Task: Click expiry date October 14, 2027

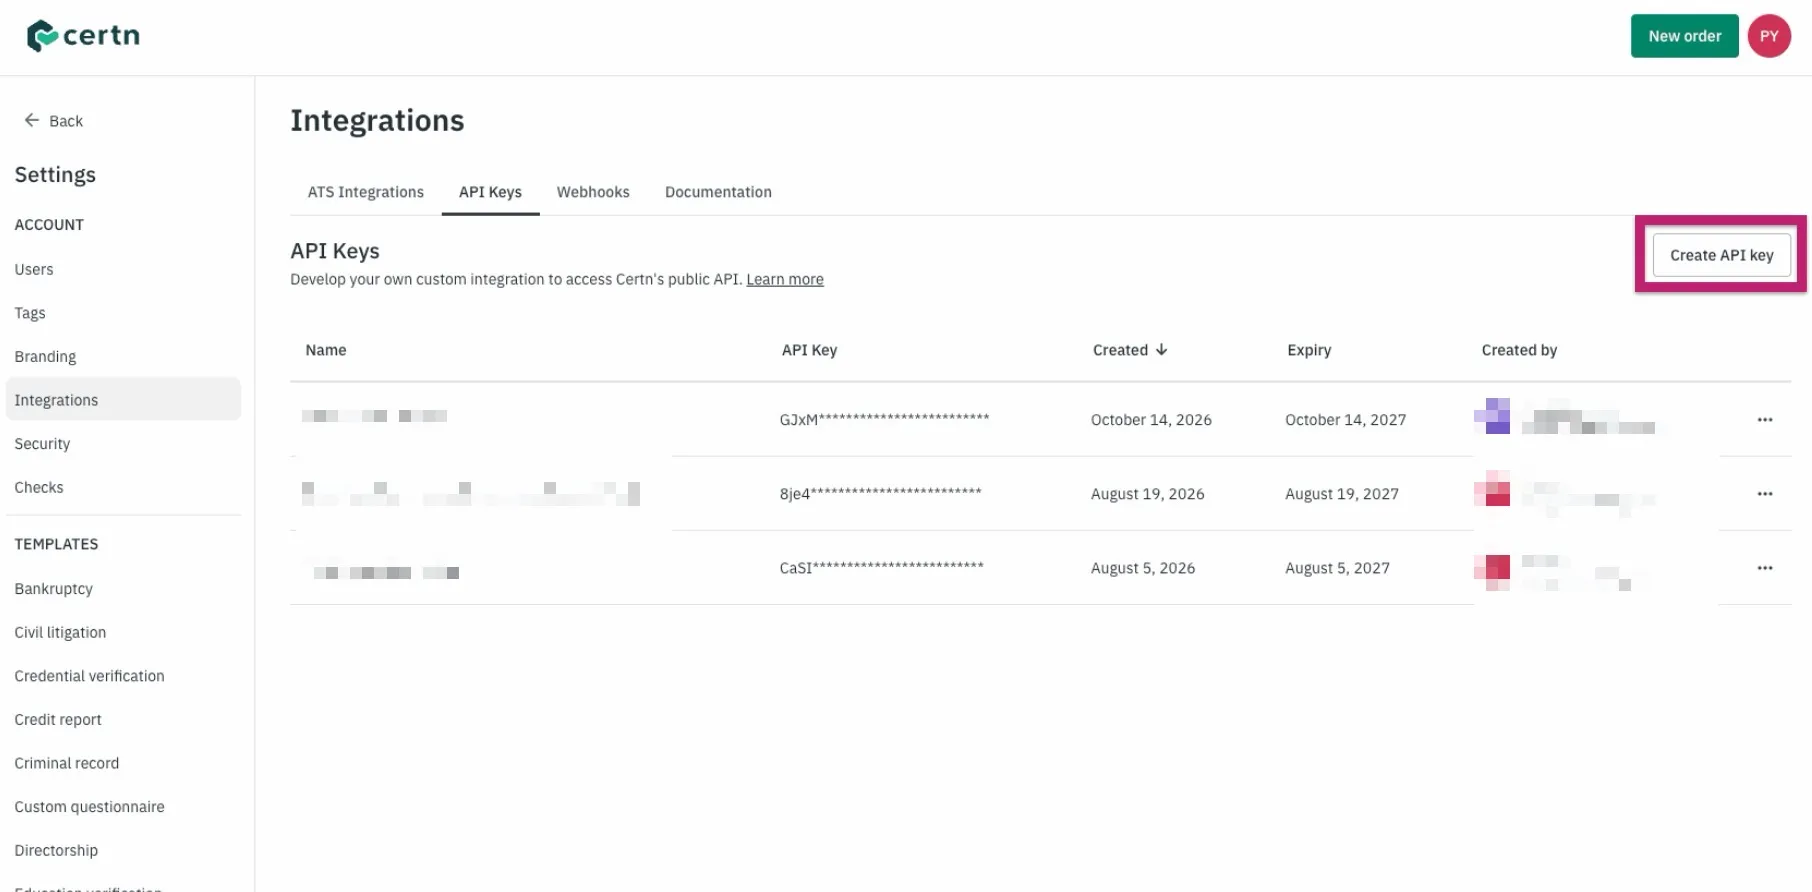Action: coord(1345,420)
